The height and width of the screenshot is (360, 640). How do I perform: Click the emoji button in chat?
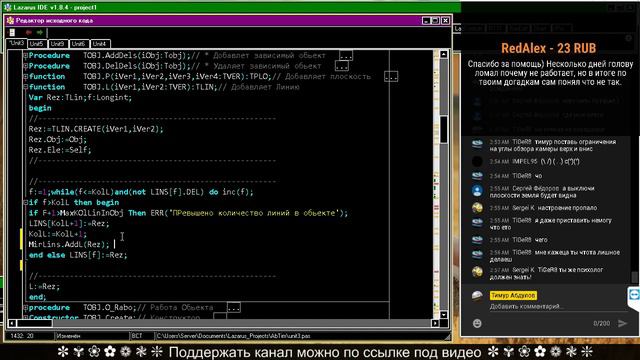pyautogui.click(x=477, y=324)
